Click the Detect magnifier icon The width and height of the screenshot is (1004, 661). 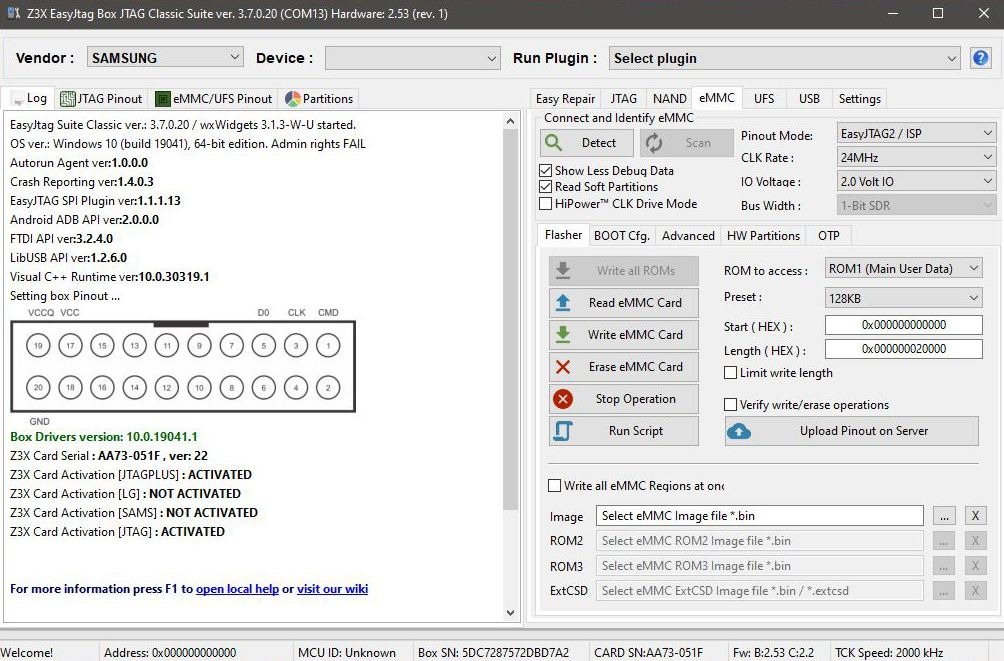pos(554,142)
